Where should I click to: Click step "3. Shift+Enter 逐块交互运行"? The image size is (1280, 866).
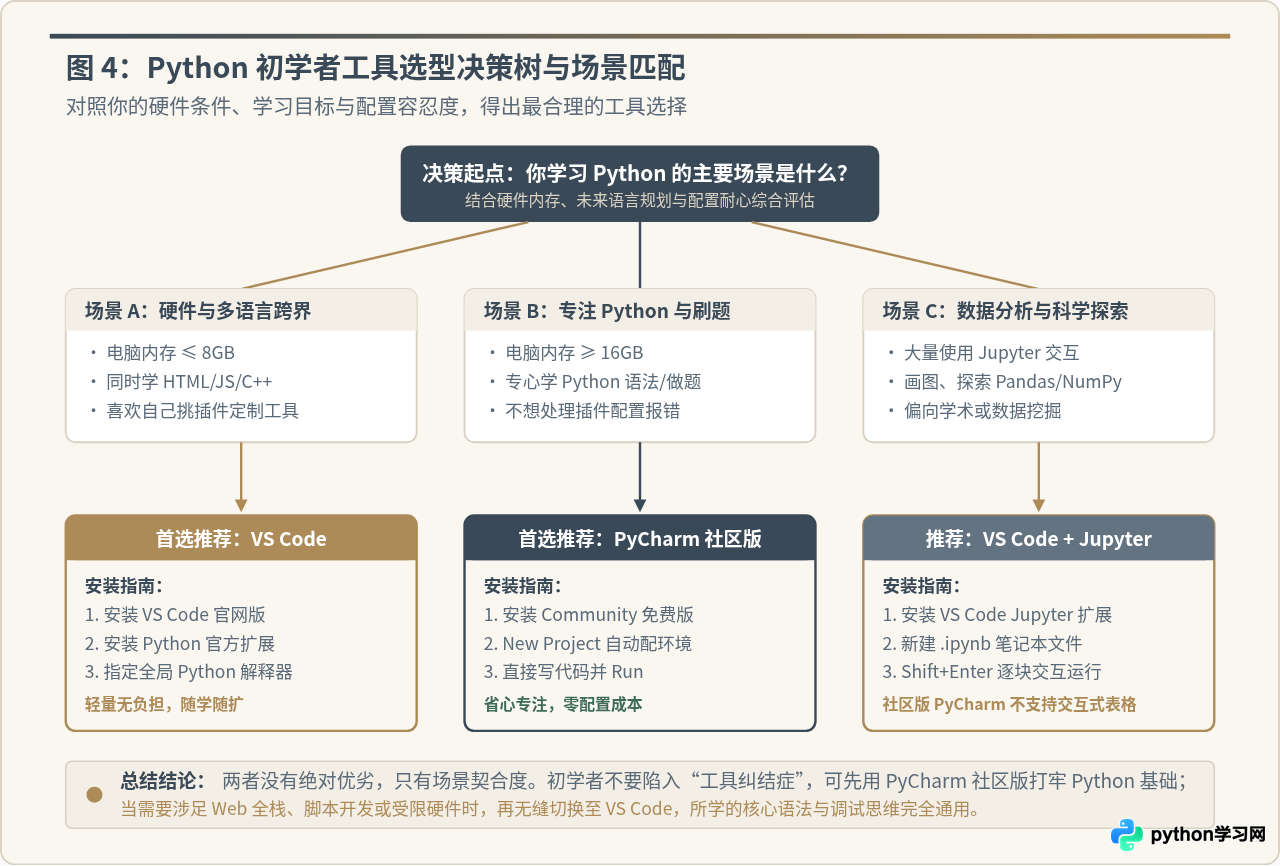[992, 672]
